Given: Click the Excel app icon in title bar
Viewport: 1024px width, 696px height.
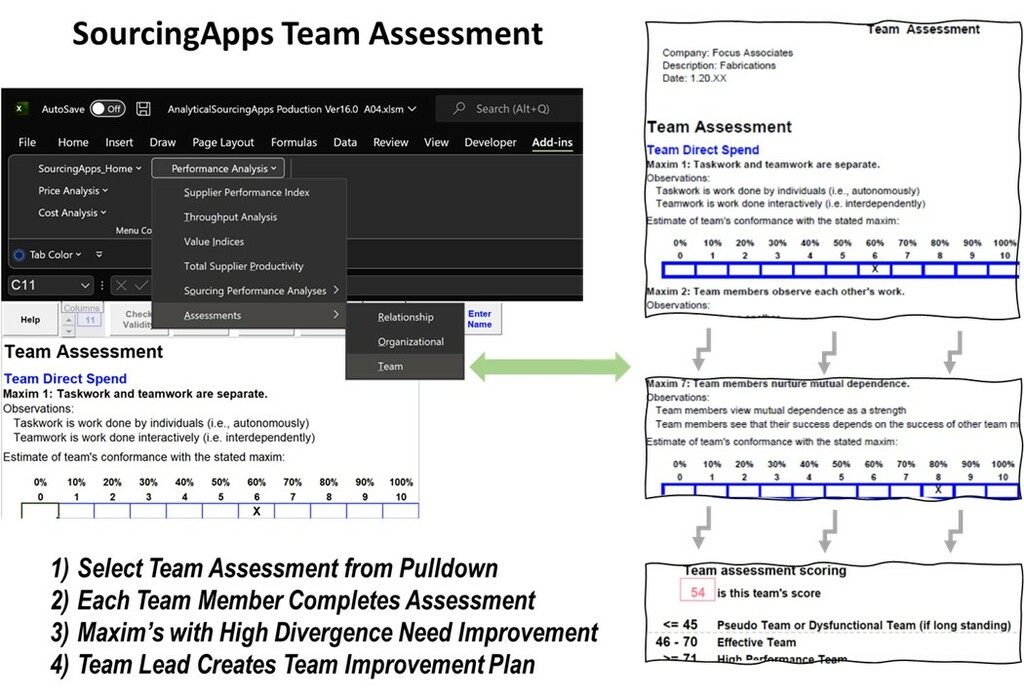Looking at the screenshot, I should pyautogui.click(x=20, y=109).
